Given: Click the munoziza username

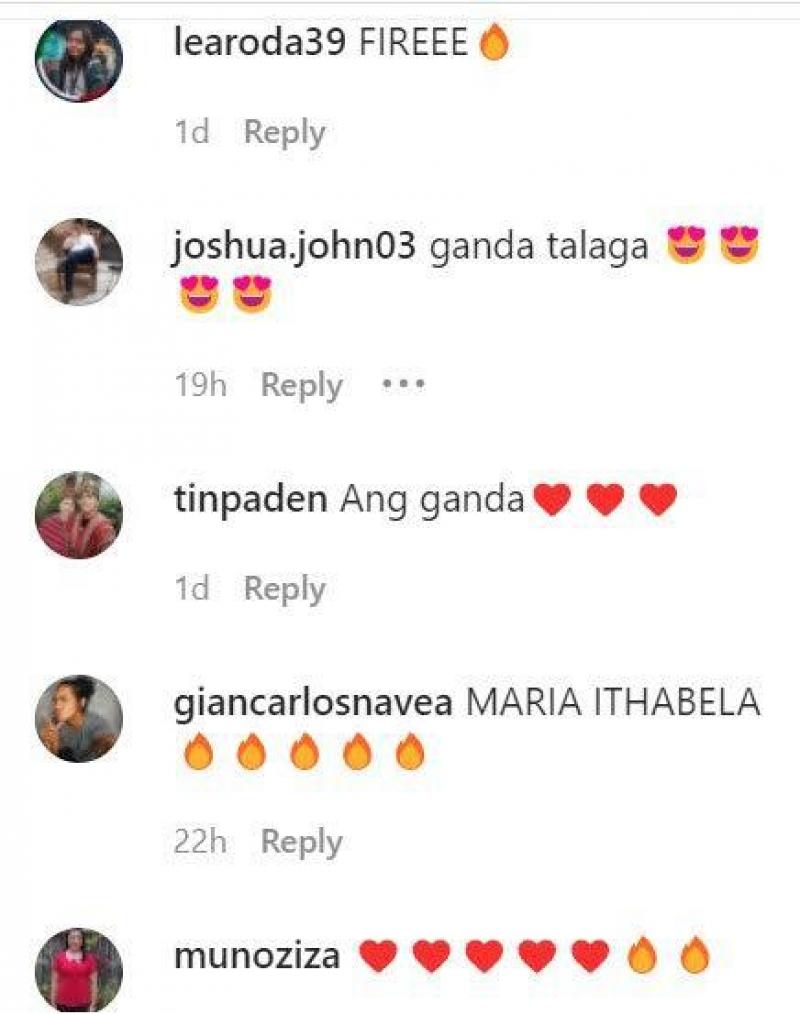Looking at the screenshot, I should [257, 956].
